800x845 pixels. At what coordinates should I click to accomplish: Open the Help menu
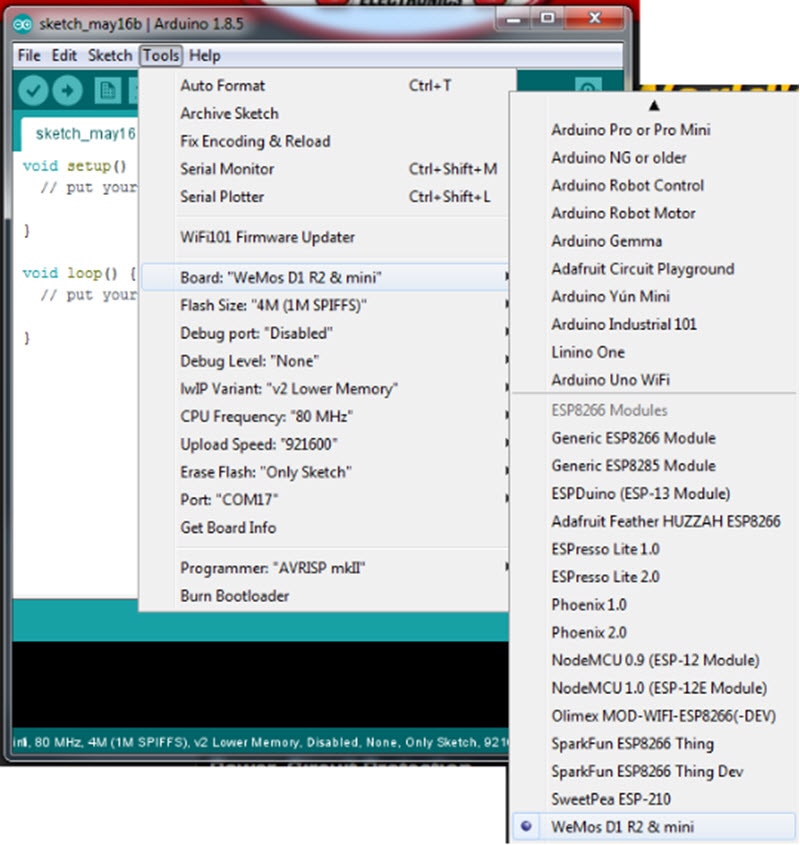(x=205, y=55)
